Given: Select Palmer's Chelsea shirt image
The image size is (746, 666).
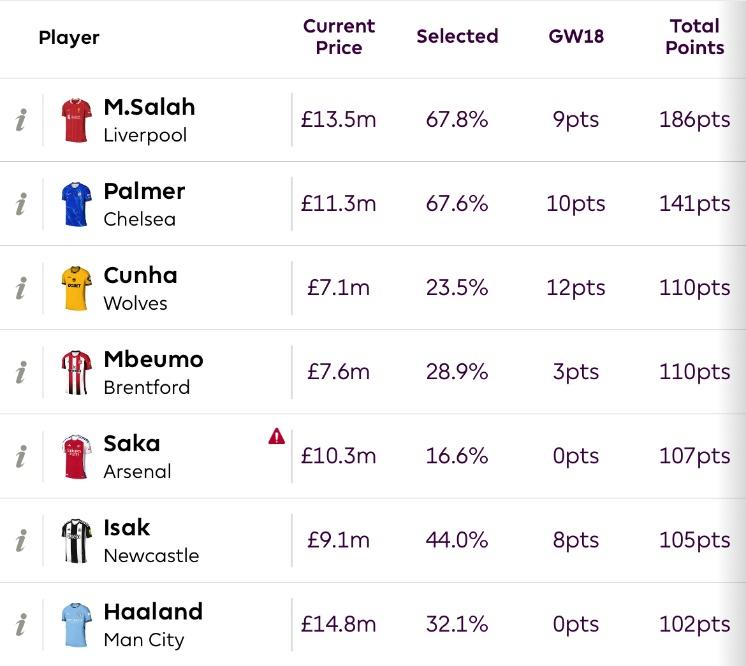Looking at the screenshot, I should click(77, 205).
